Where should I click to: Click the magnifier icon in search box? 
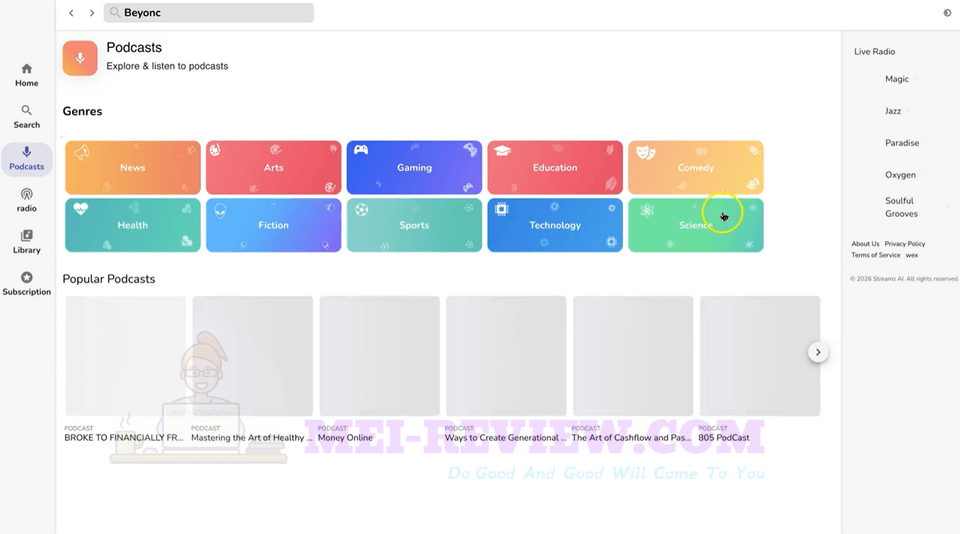(x=114, y=12)
